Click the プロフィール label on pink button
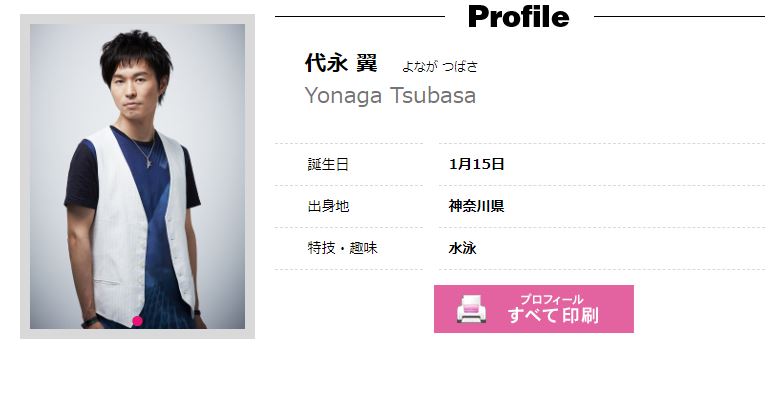The image size is (772, 402). (552, 299)
